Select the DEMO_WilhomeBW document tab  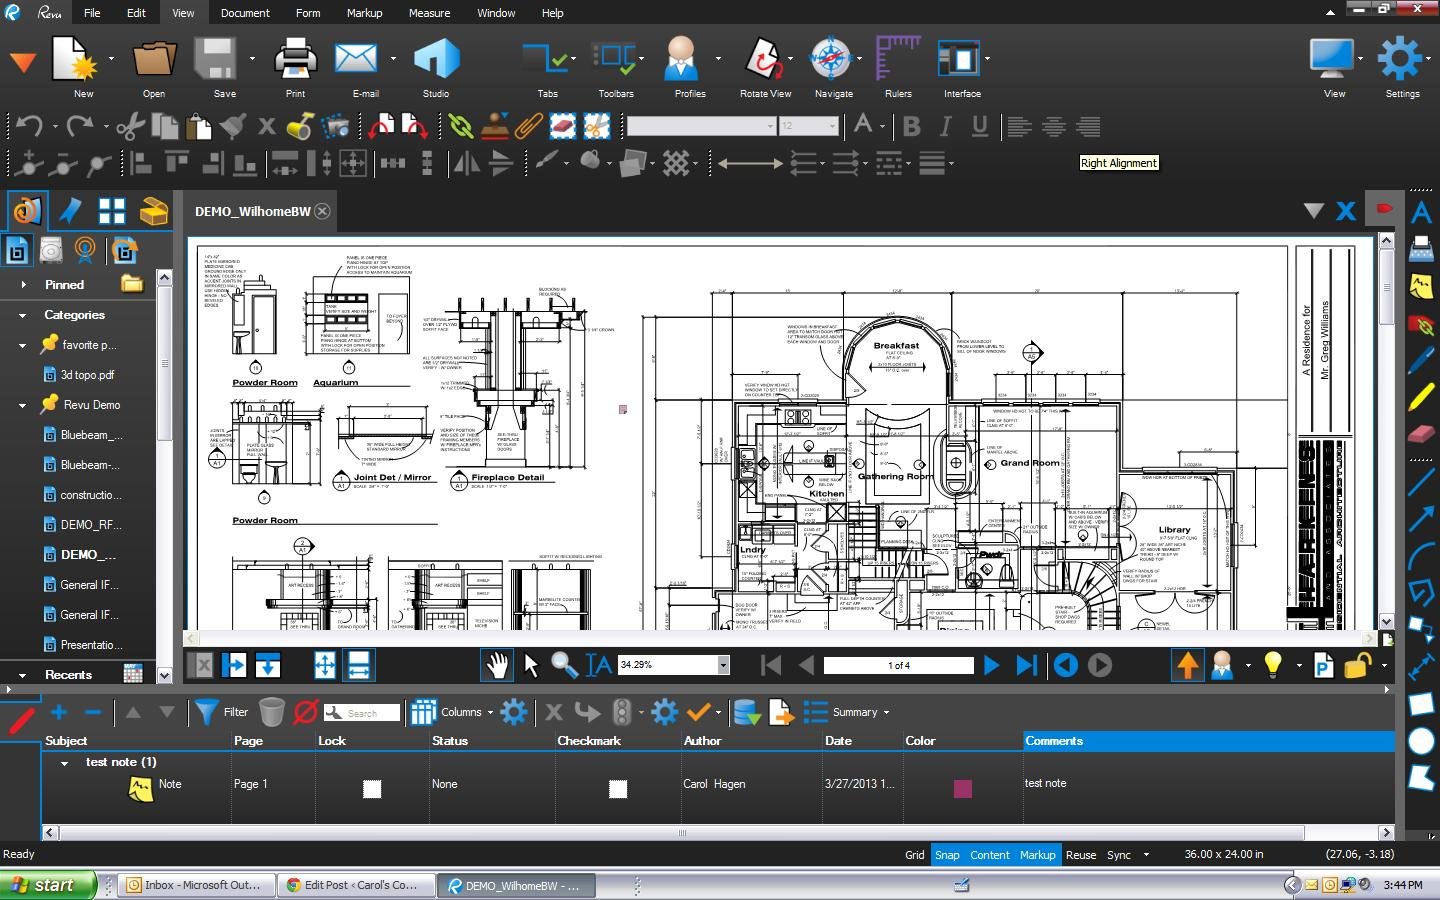(252, 211)
